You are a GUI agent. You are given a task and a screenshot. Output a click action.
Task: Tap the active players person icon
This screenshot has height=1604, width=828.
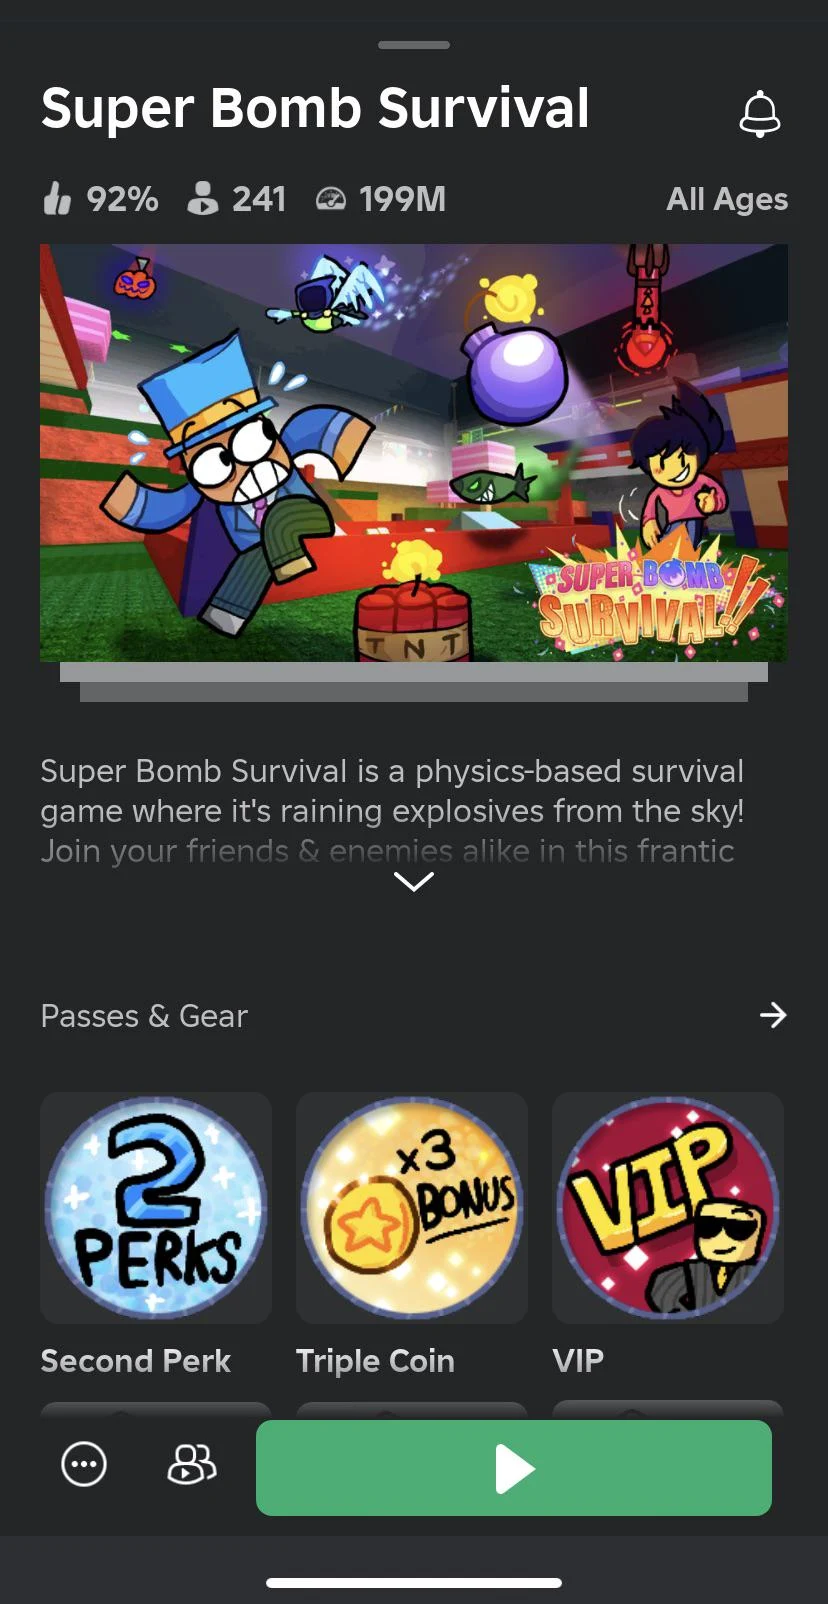coord(202,198)
